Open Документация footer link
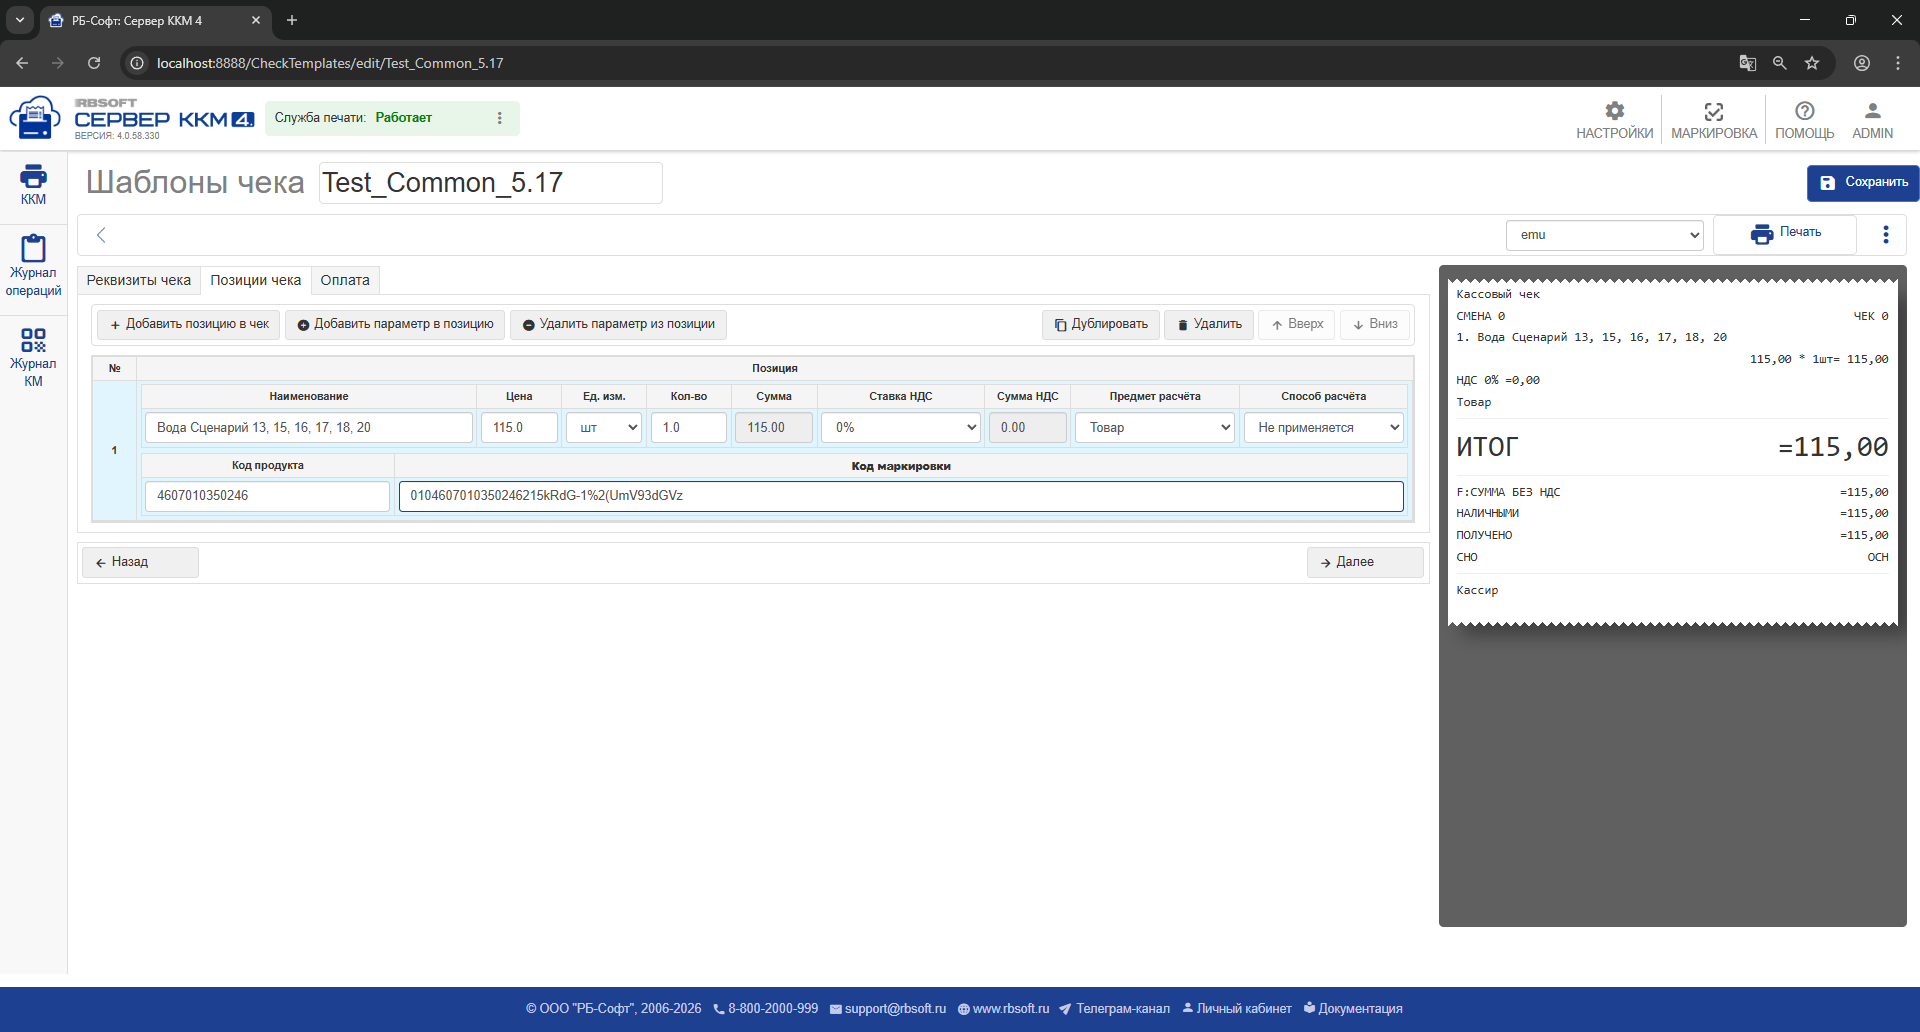 [x=1353, y=1009]
